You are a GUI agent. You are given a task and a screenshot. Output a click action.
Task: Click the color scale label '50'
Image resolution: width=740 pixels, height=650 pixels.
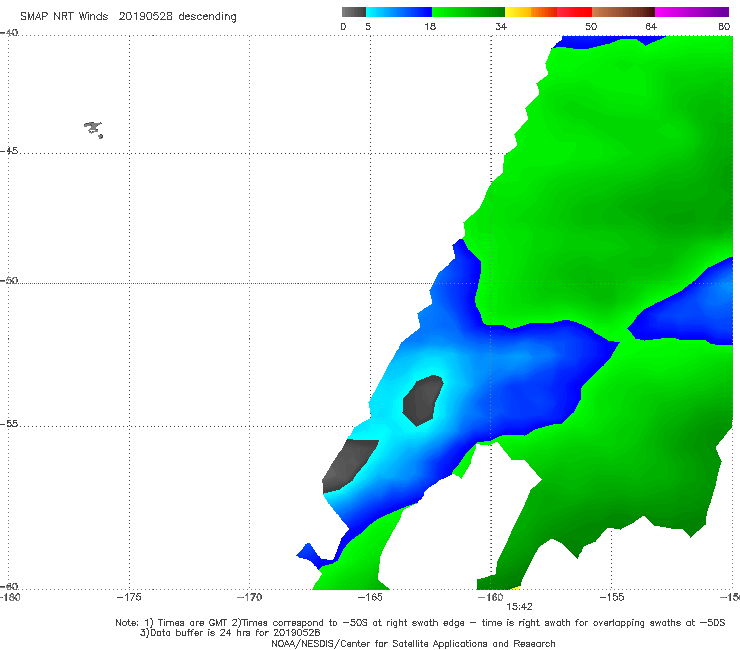[x=591, y=26]
